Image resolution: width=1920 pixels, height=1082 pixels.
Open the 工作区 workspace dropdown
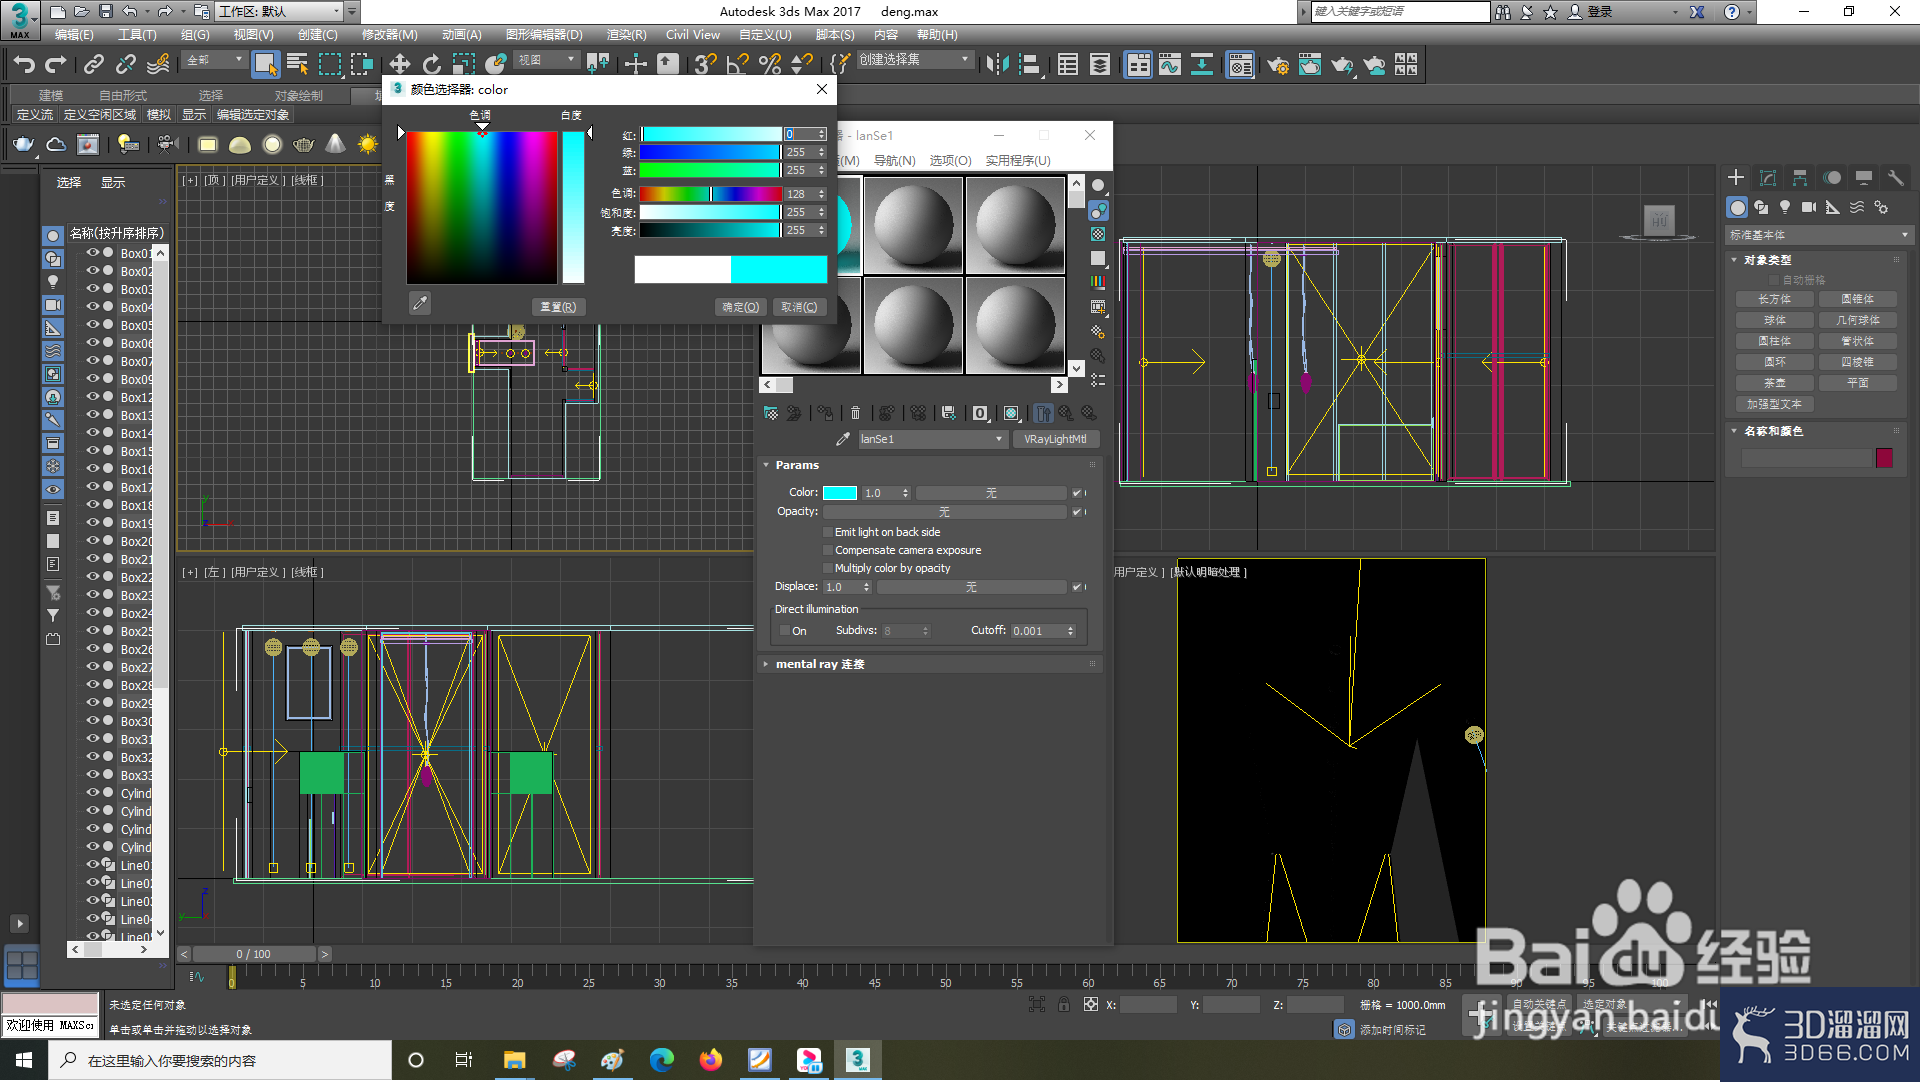pos(279,12)
